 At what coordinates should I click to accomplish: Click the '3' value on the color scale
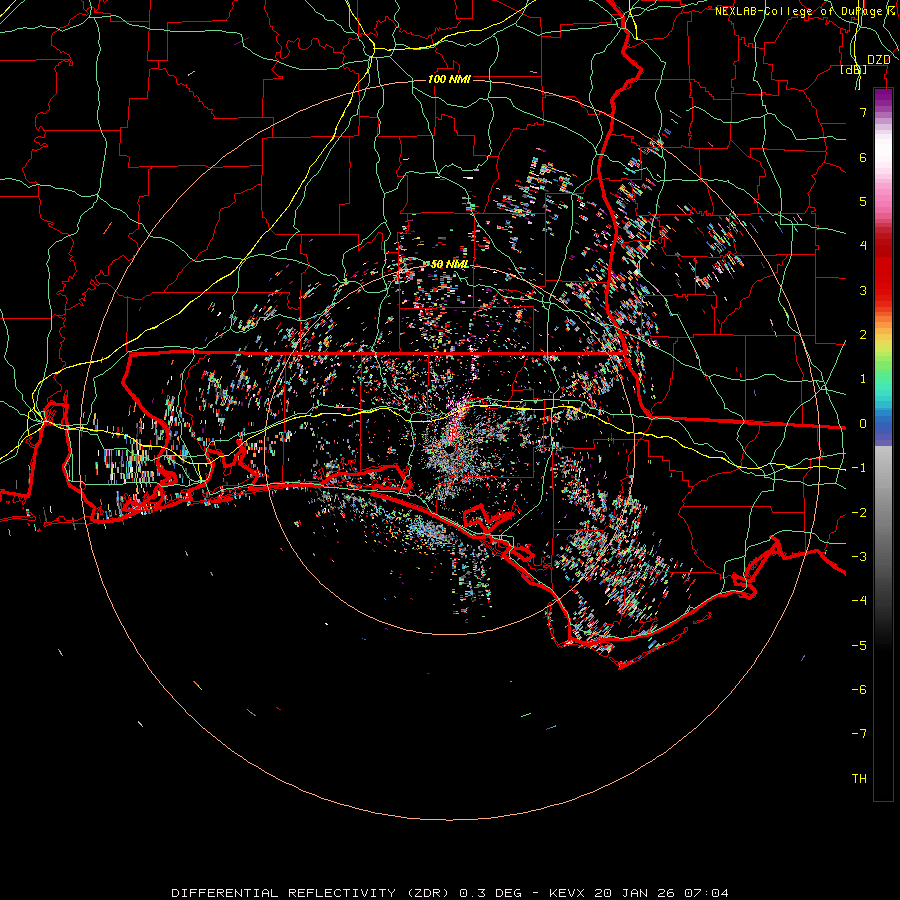[x=863, y=290]
